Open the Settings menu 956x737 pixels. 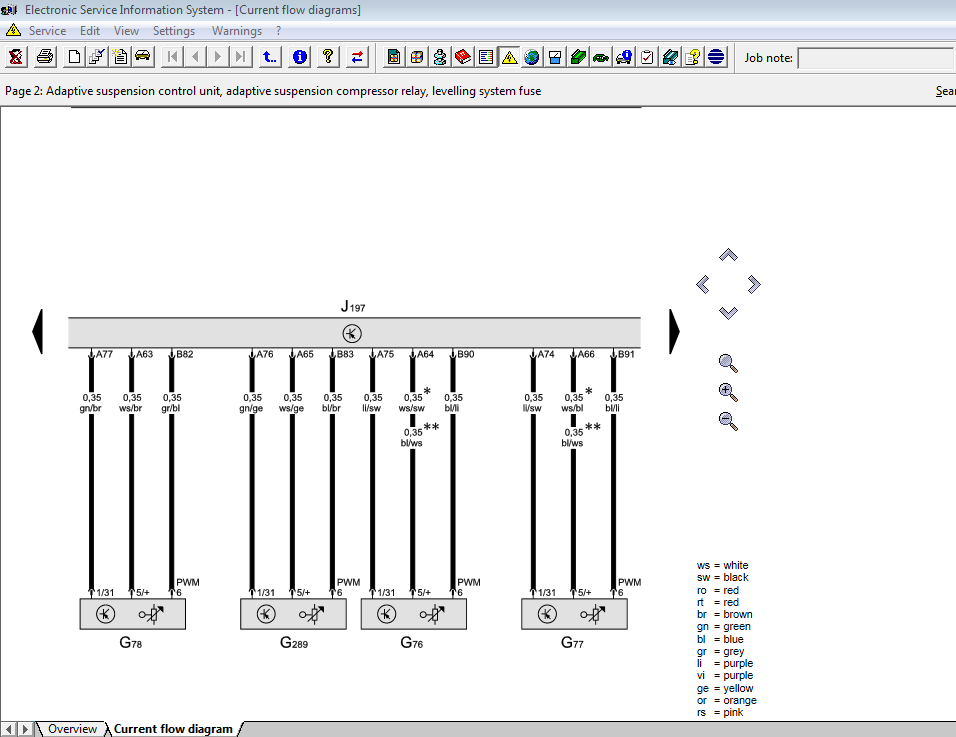174,30
